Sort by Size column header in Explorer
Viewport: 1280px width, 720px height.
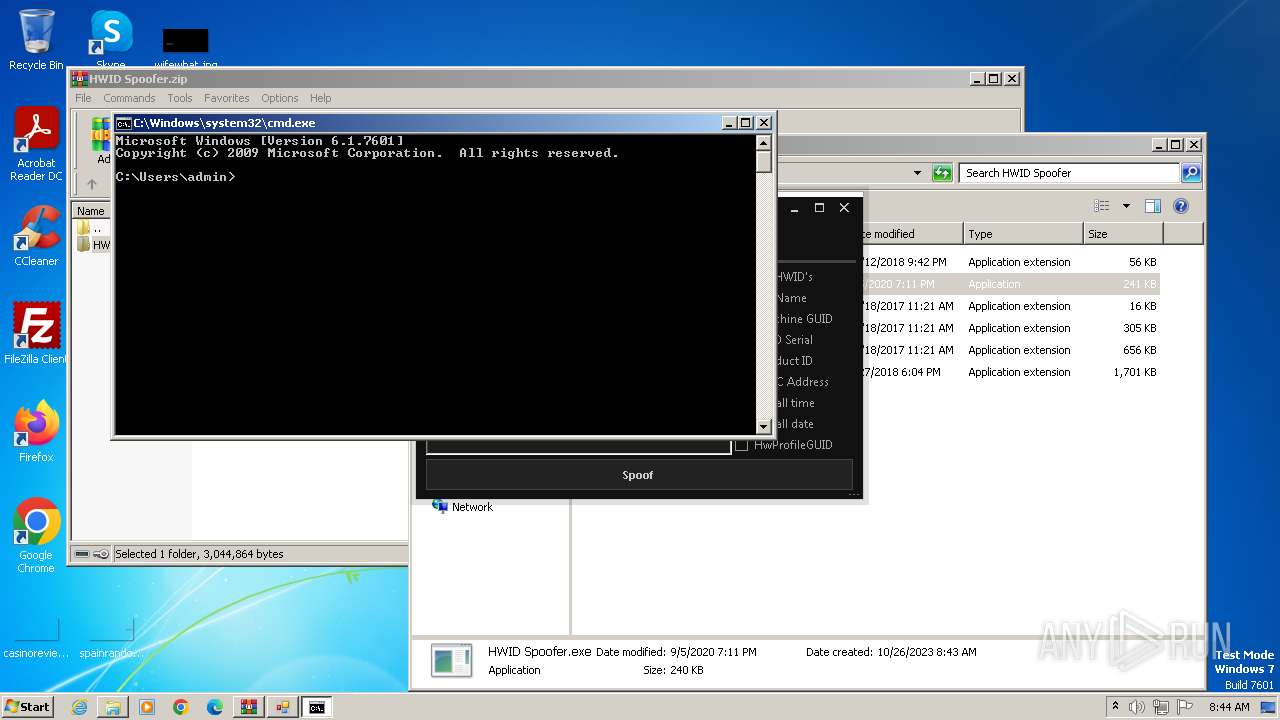(x=1123, y=234)
